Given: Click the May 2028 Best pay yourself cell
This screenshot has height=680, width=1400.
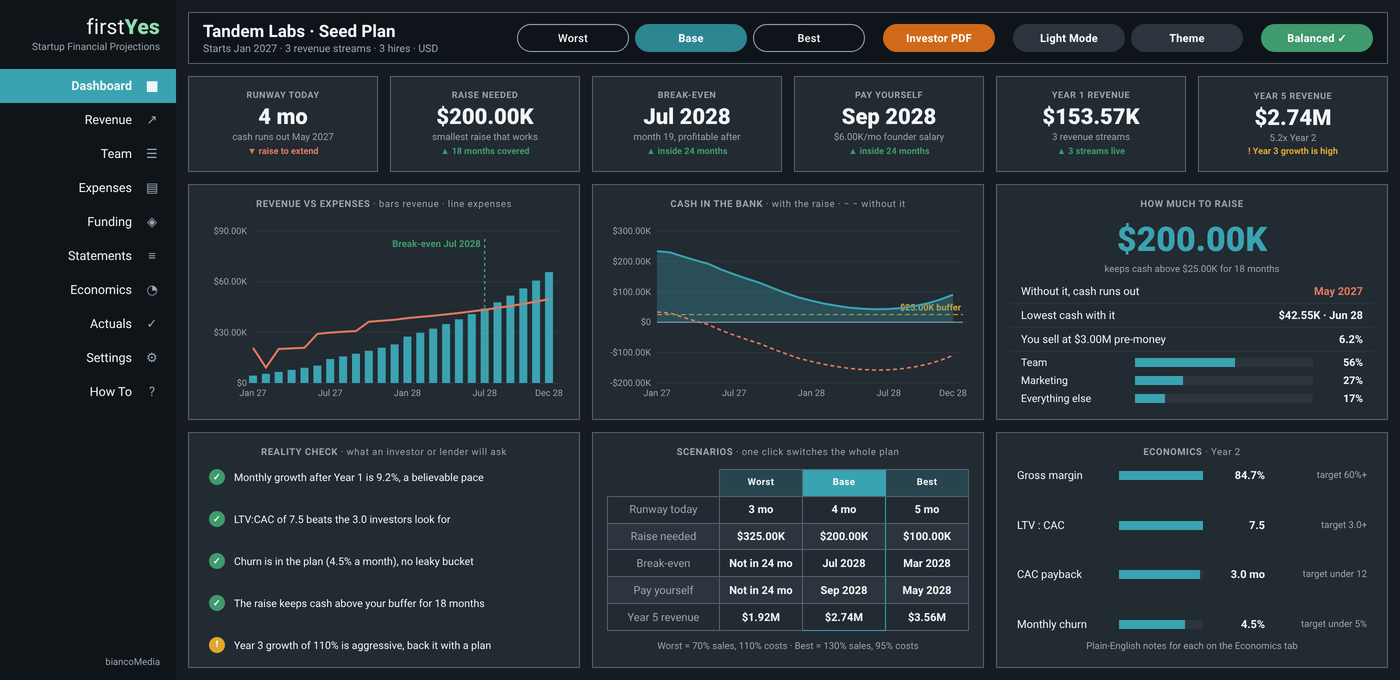Looking at the screenshot, I should pos(927,590).
